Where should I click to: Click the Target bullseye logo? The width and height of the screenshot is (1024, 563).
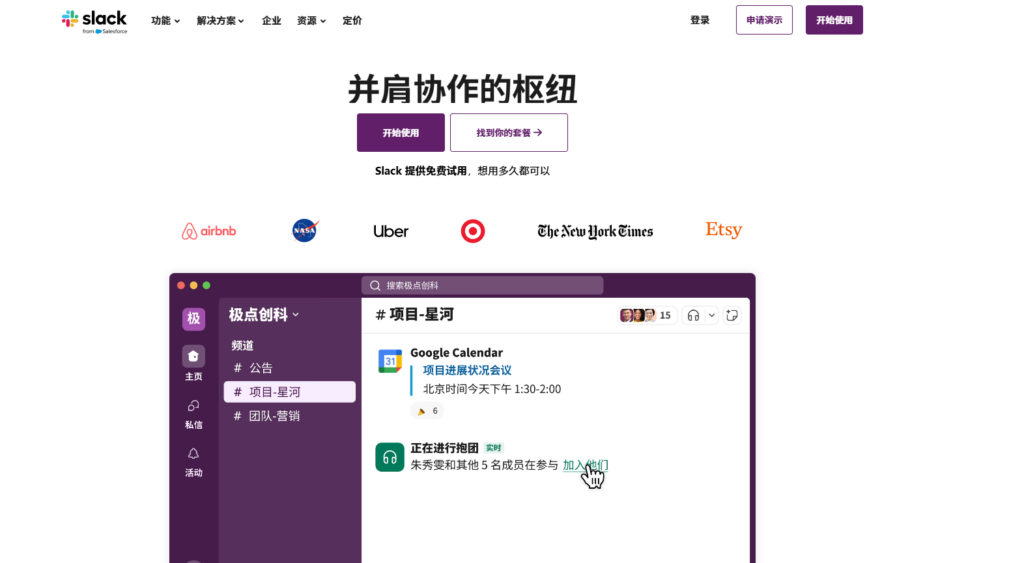pos(473,231)
